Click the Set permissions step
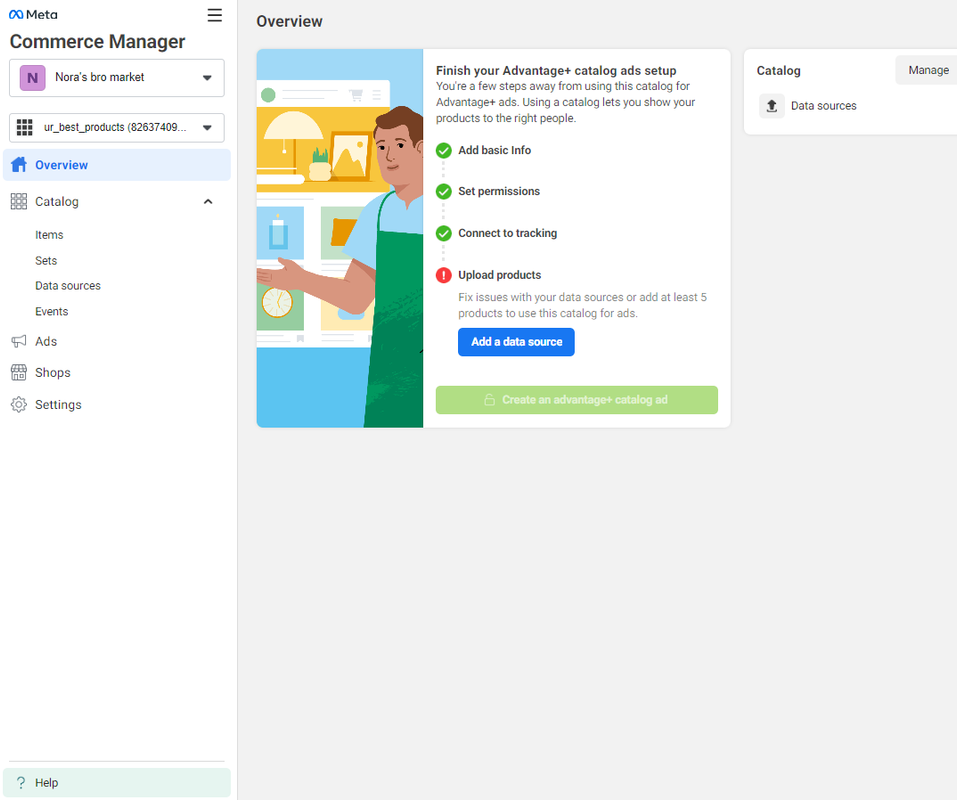This screenshot has width=957, height=800. tap(499, 192)
